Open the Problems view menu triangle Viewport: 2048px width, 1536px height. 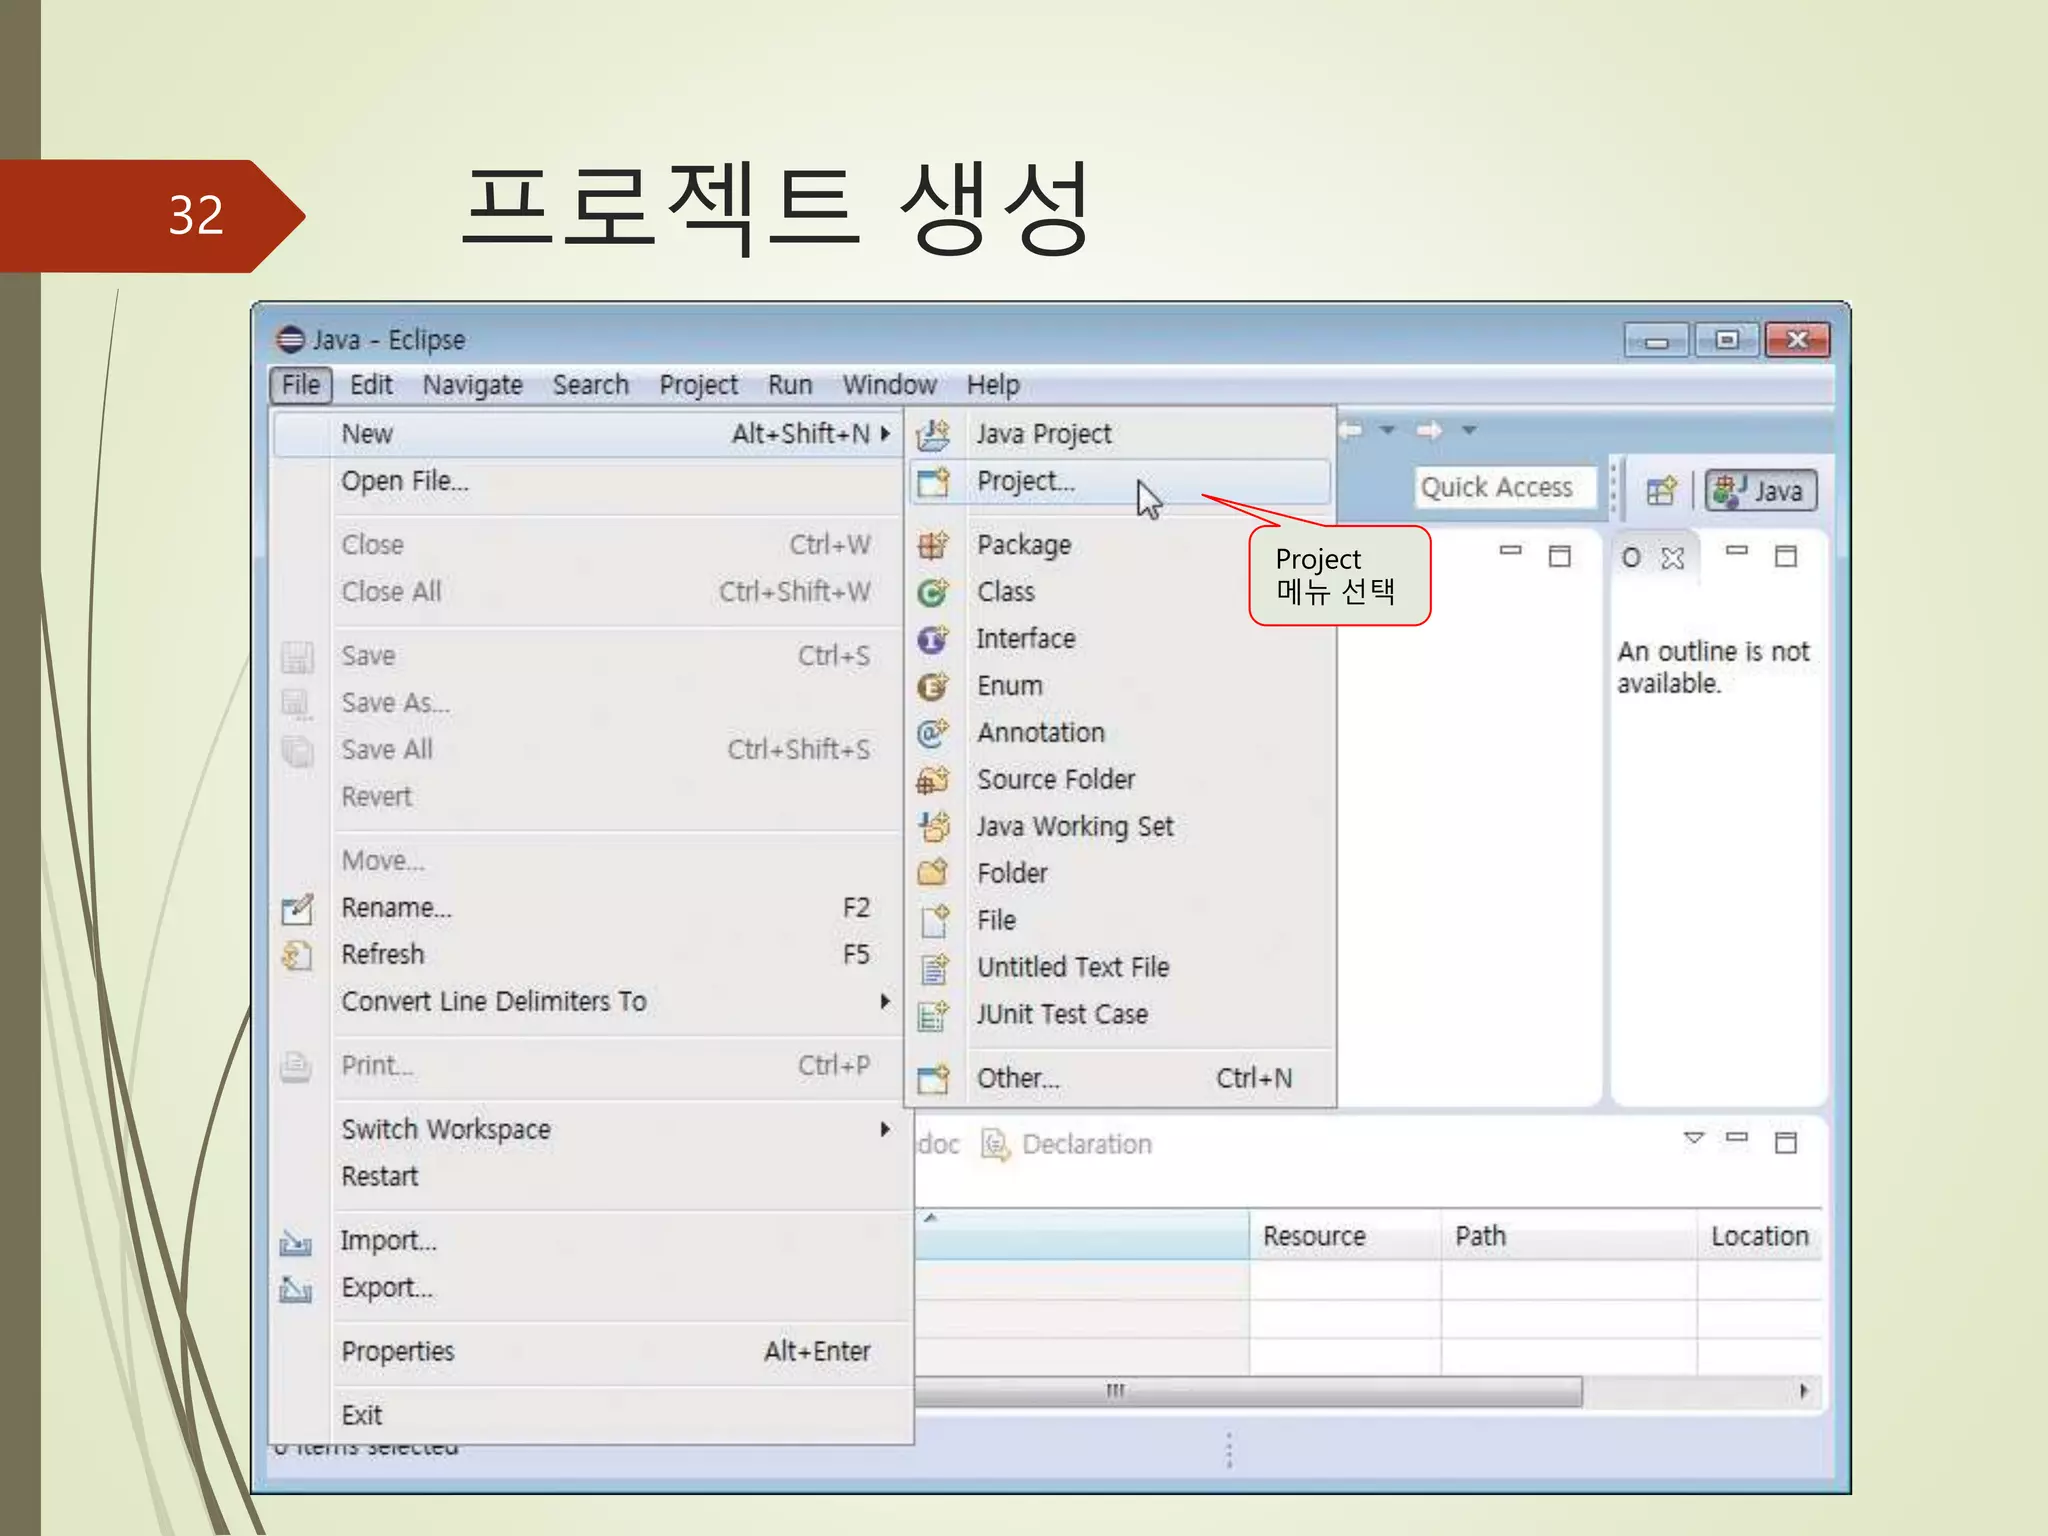pos(1694,1138)
